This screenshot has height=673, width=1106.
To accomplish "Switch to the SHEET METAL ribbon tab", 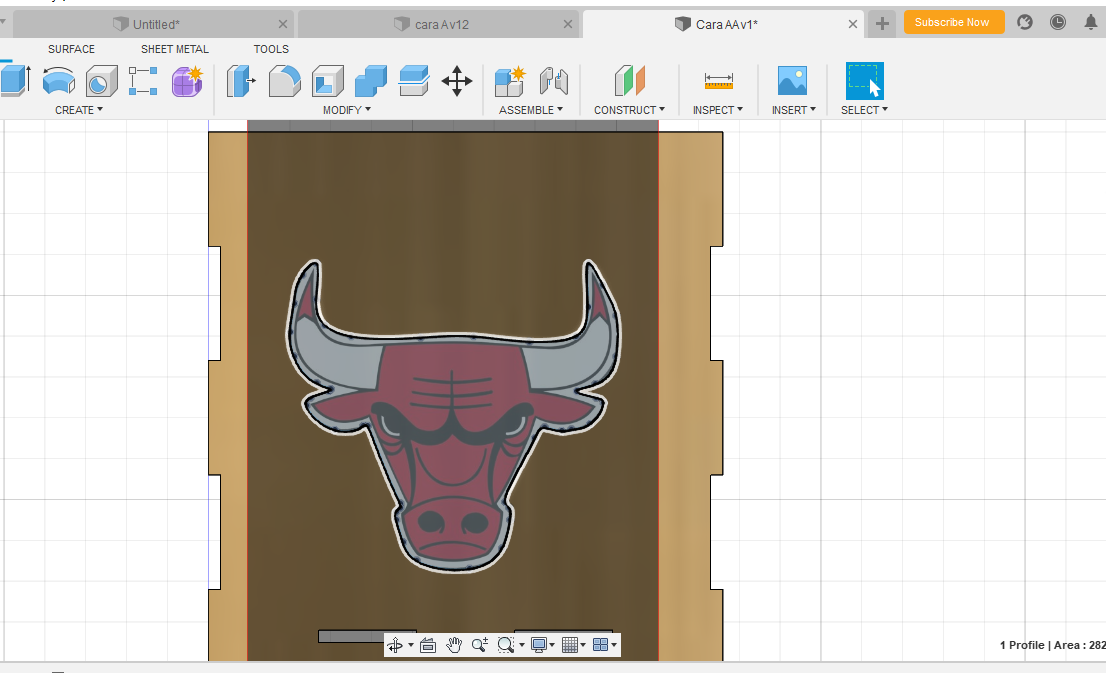I will (x=175, y=49).
